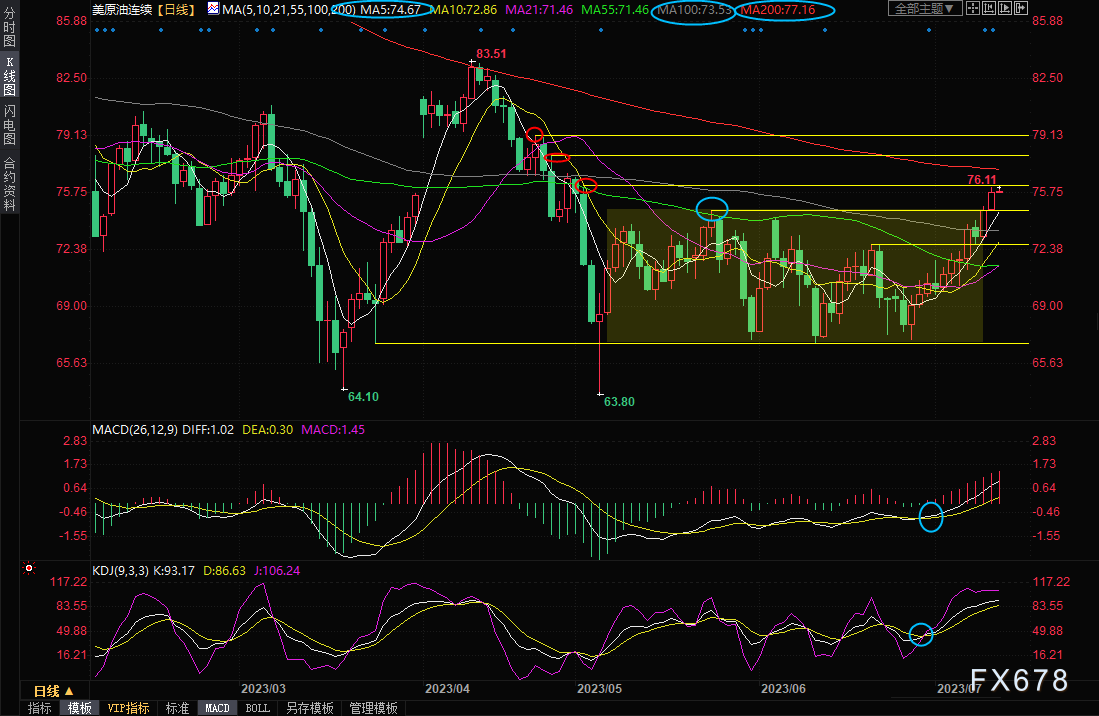1099x716 pixels.
Task: Click the 83.51 high price label
Action: [x=491, y=54]
